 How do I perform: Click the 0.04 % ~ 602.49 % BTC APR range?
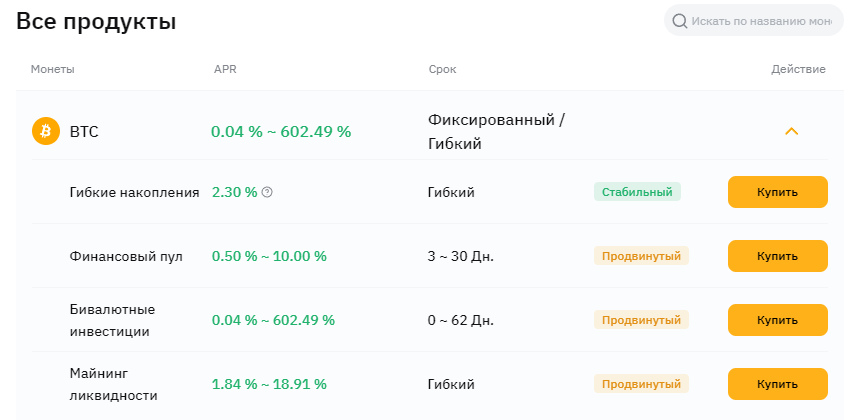[280, 131]
